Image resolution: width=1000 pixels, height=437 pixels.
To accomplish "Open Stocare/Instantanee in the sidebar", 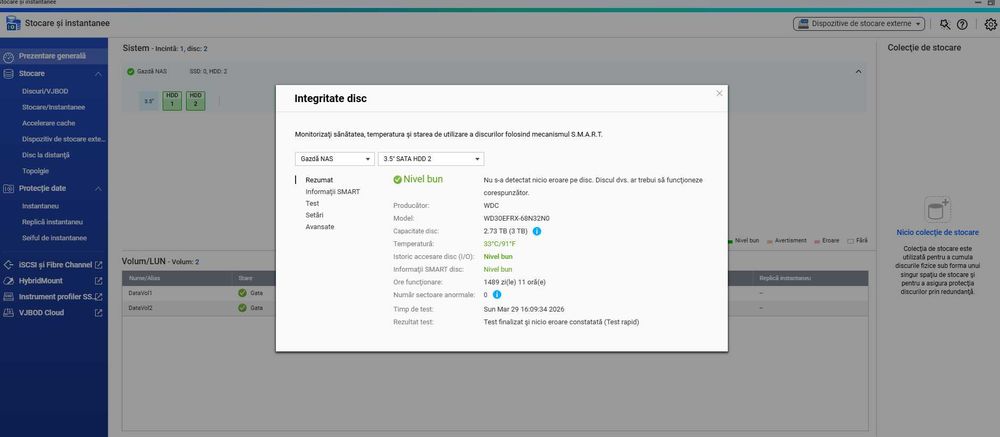I will click(x=54, y=107).
